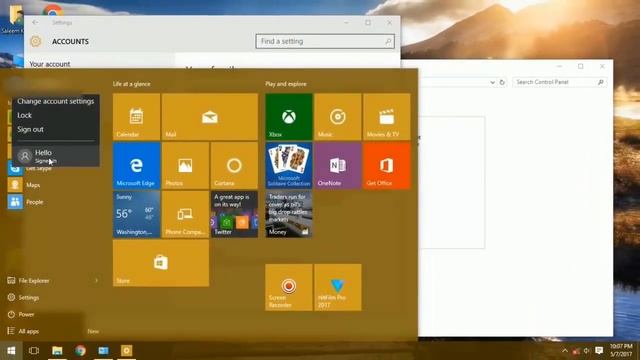Screen dimensions: 640x360
Task: Click the Get Office tile
Action: [x=387, y=165]
